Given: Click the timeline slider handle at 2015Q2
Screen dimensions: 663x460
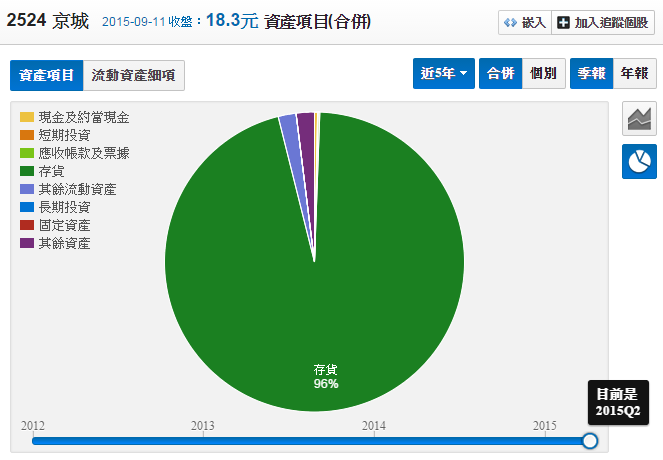Looking at the screenshot, I should coord(589,441).
